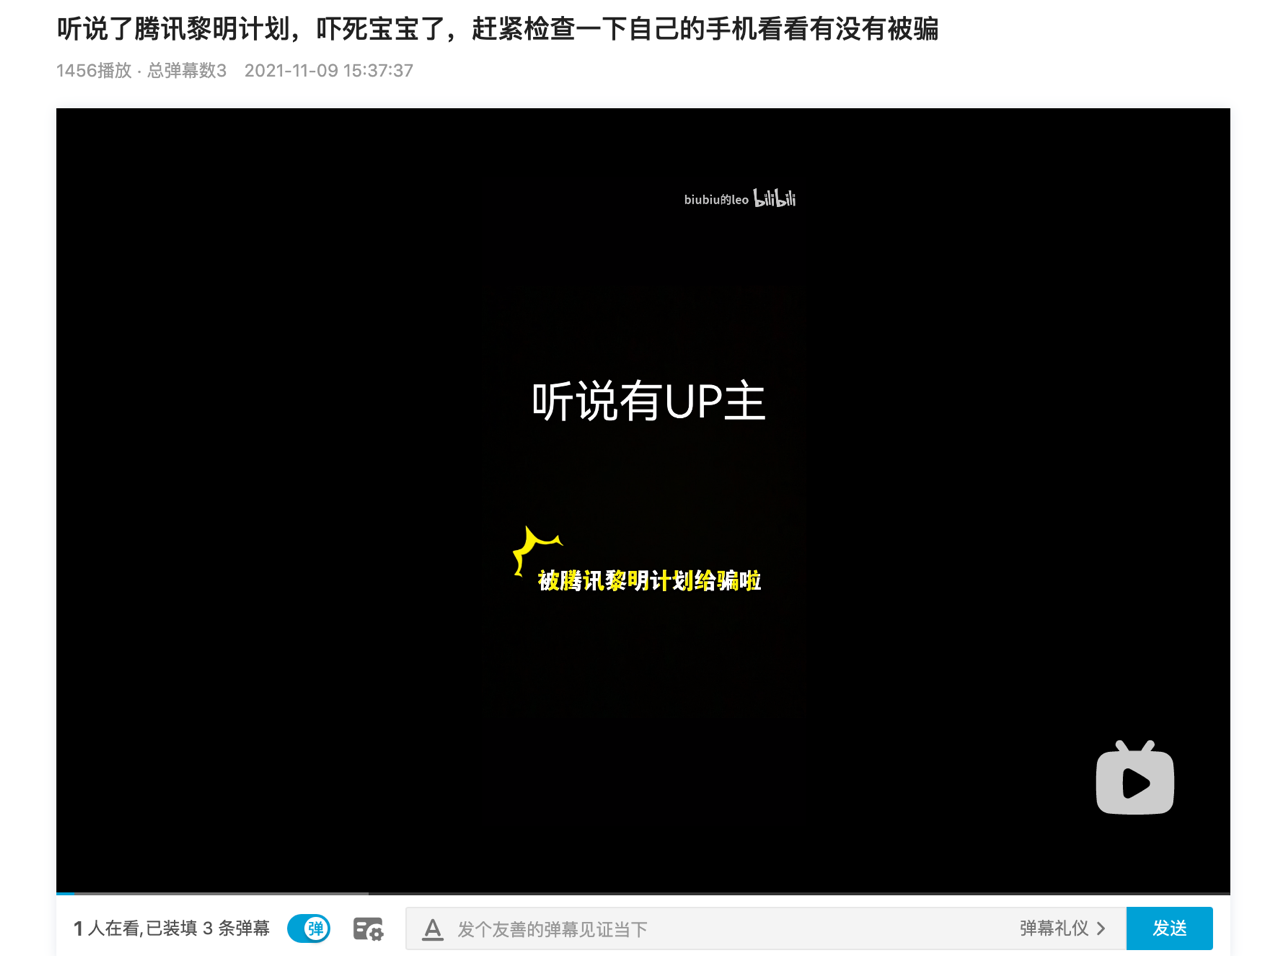Click the A font style icon

[432, 929]
